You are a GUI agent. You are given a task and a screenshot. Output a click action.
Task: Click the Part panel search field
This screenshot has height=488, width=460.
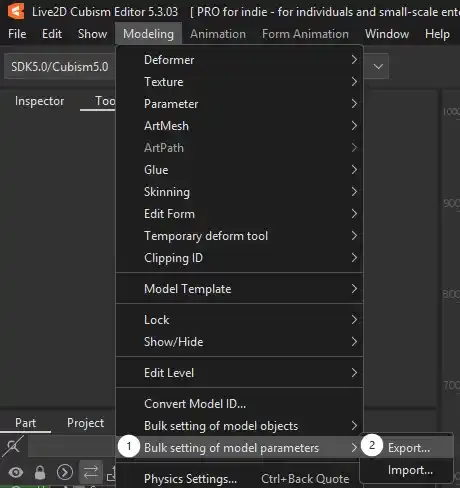pos(72,446)
